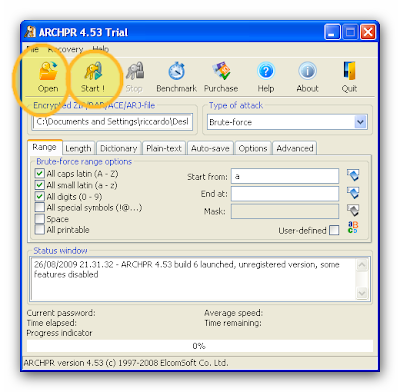Screen dimensions: 400x392
Task: Open the Help menu
Action: pos(101,49)
